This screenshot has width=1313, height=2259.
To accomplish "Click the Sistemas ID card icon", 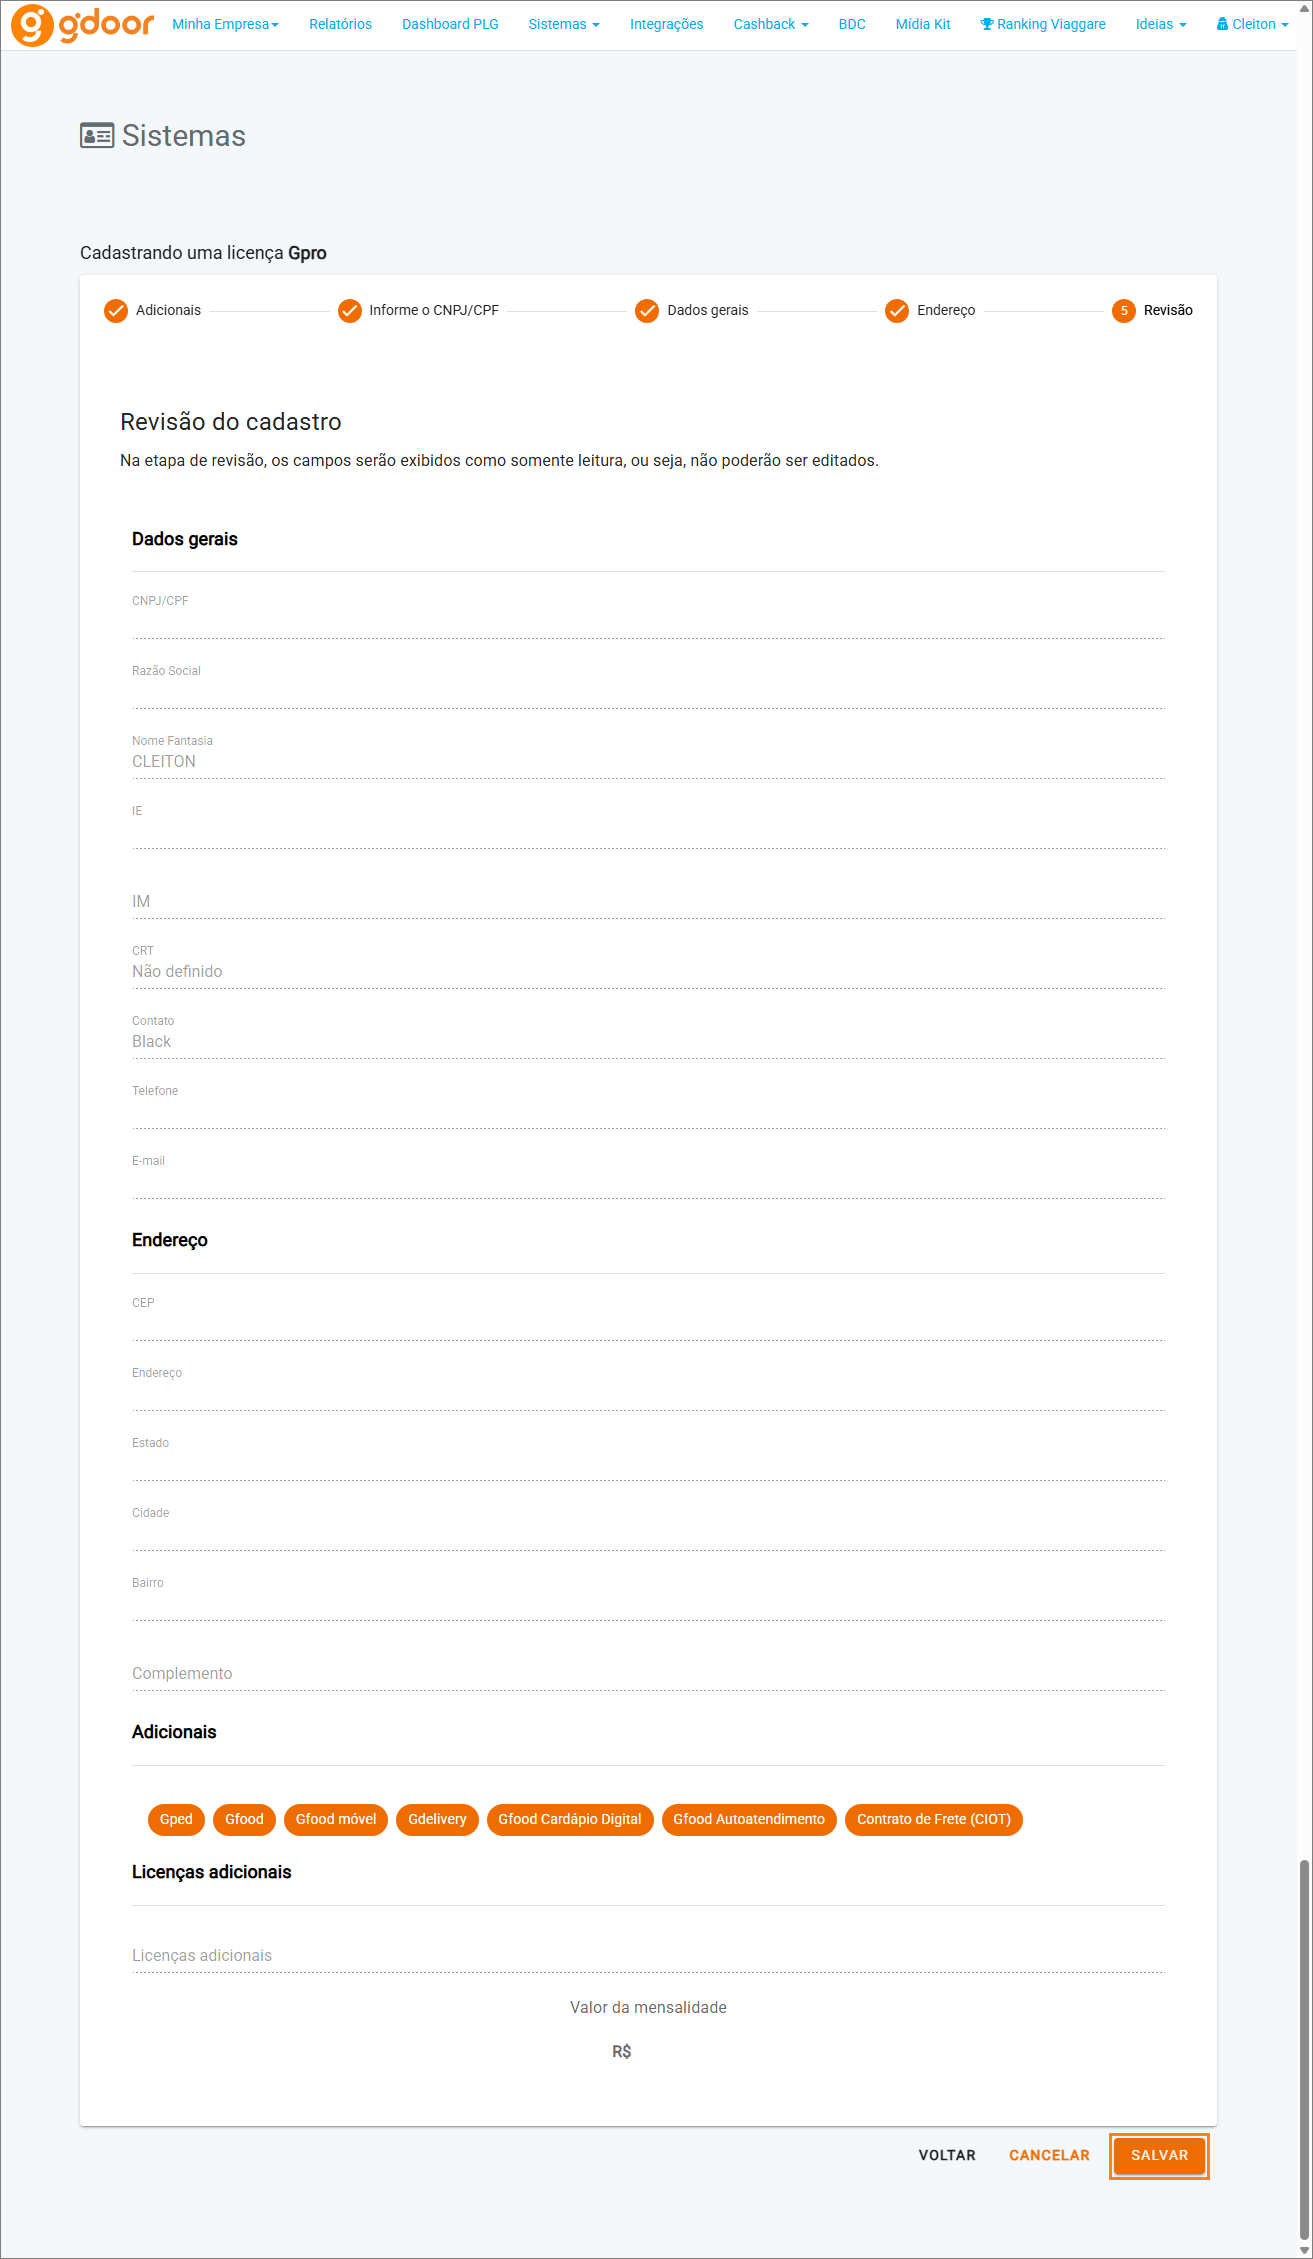I will (x=97, y=136).
